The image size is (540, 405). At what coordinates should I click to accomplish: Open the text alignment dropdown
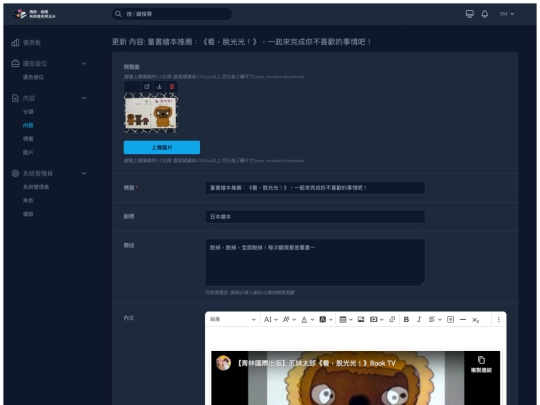pos(435,320)
